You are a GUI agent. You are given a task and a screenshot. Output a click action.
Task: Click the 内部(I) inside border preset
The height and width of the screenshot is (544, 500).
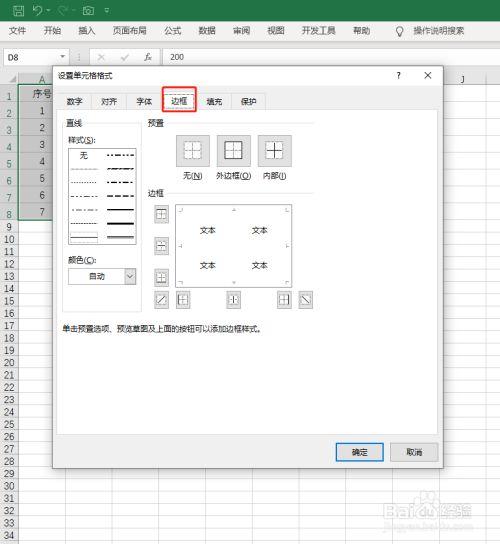[274, 151]
